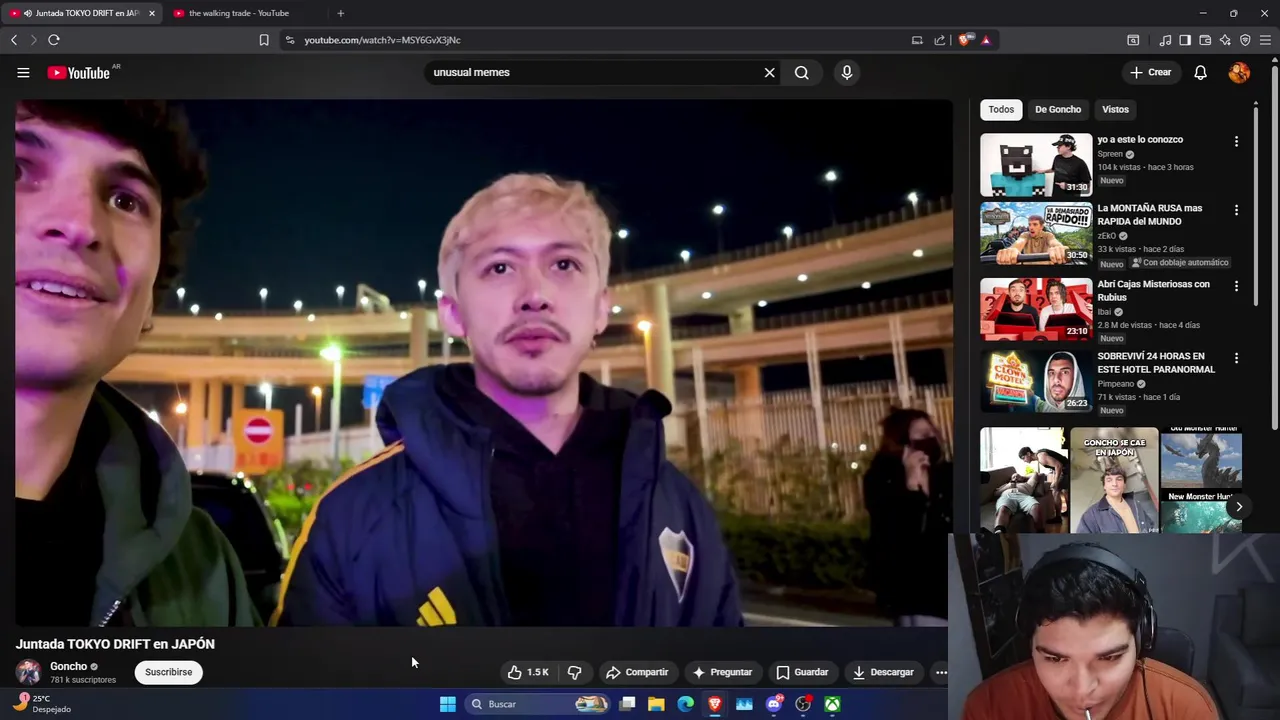Open Brave playlist music-note icon
1280x720 pixels.
[x=1165, y=40]
